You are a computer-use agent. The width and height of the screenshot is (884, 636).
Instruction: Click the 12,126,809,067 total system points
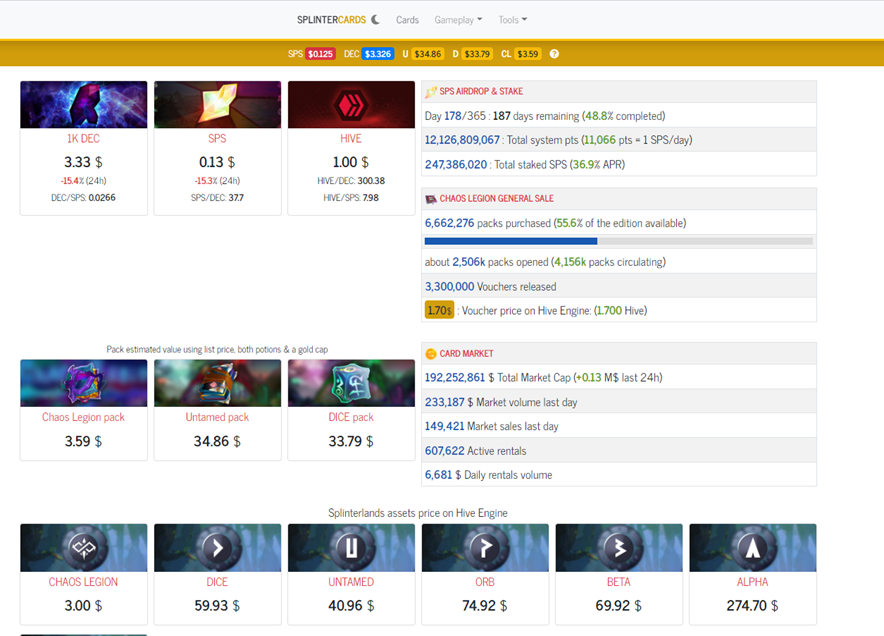click(462, 140)
